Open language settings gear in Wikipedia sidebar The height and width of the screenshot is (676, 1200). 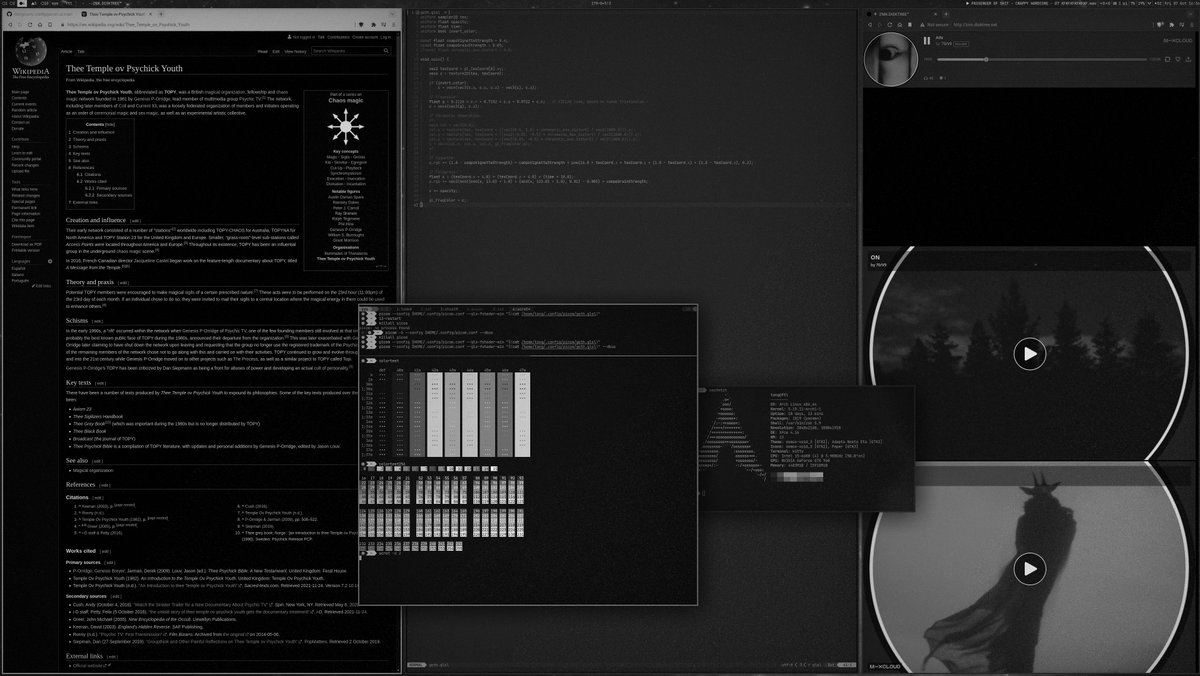[x=50, y=261]
